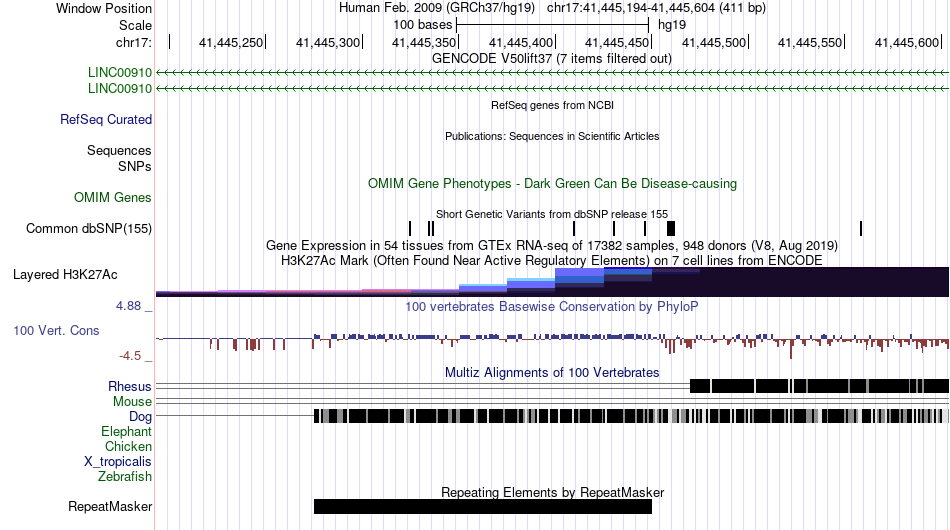Select the rightmost Common dbSNP variant marker
Screen dimensions: 950x530
pyautogui.click(x=861, y=228)
